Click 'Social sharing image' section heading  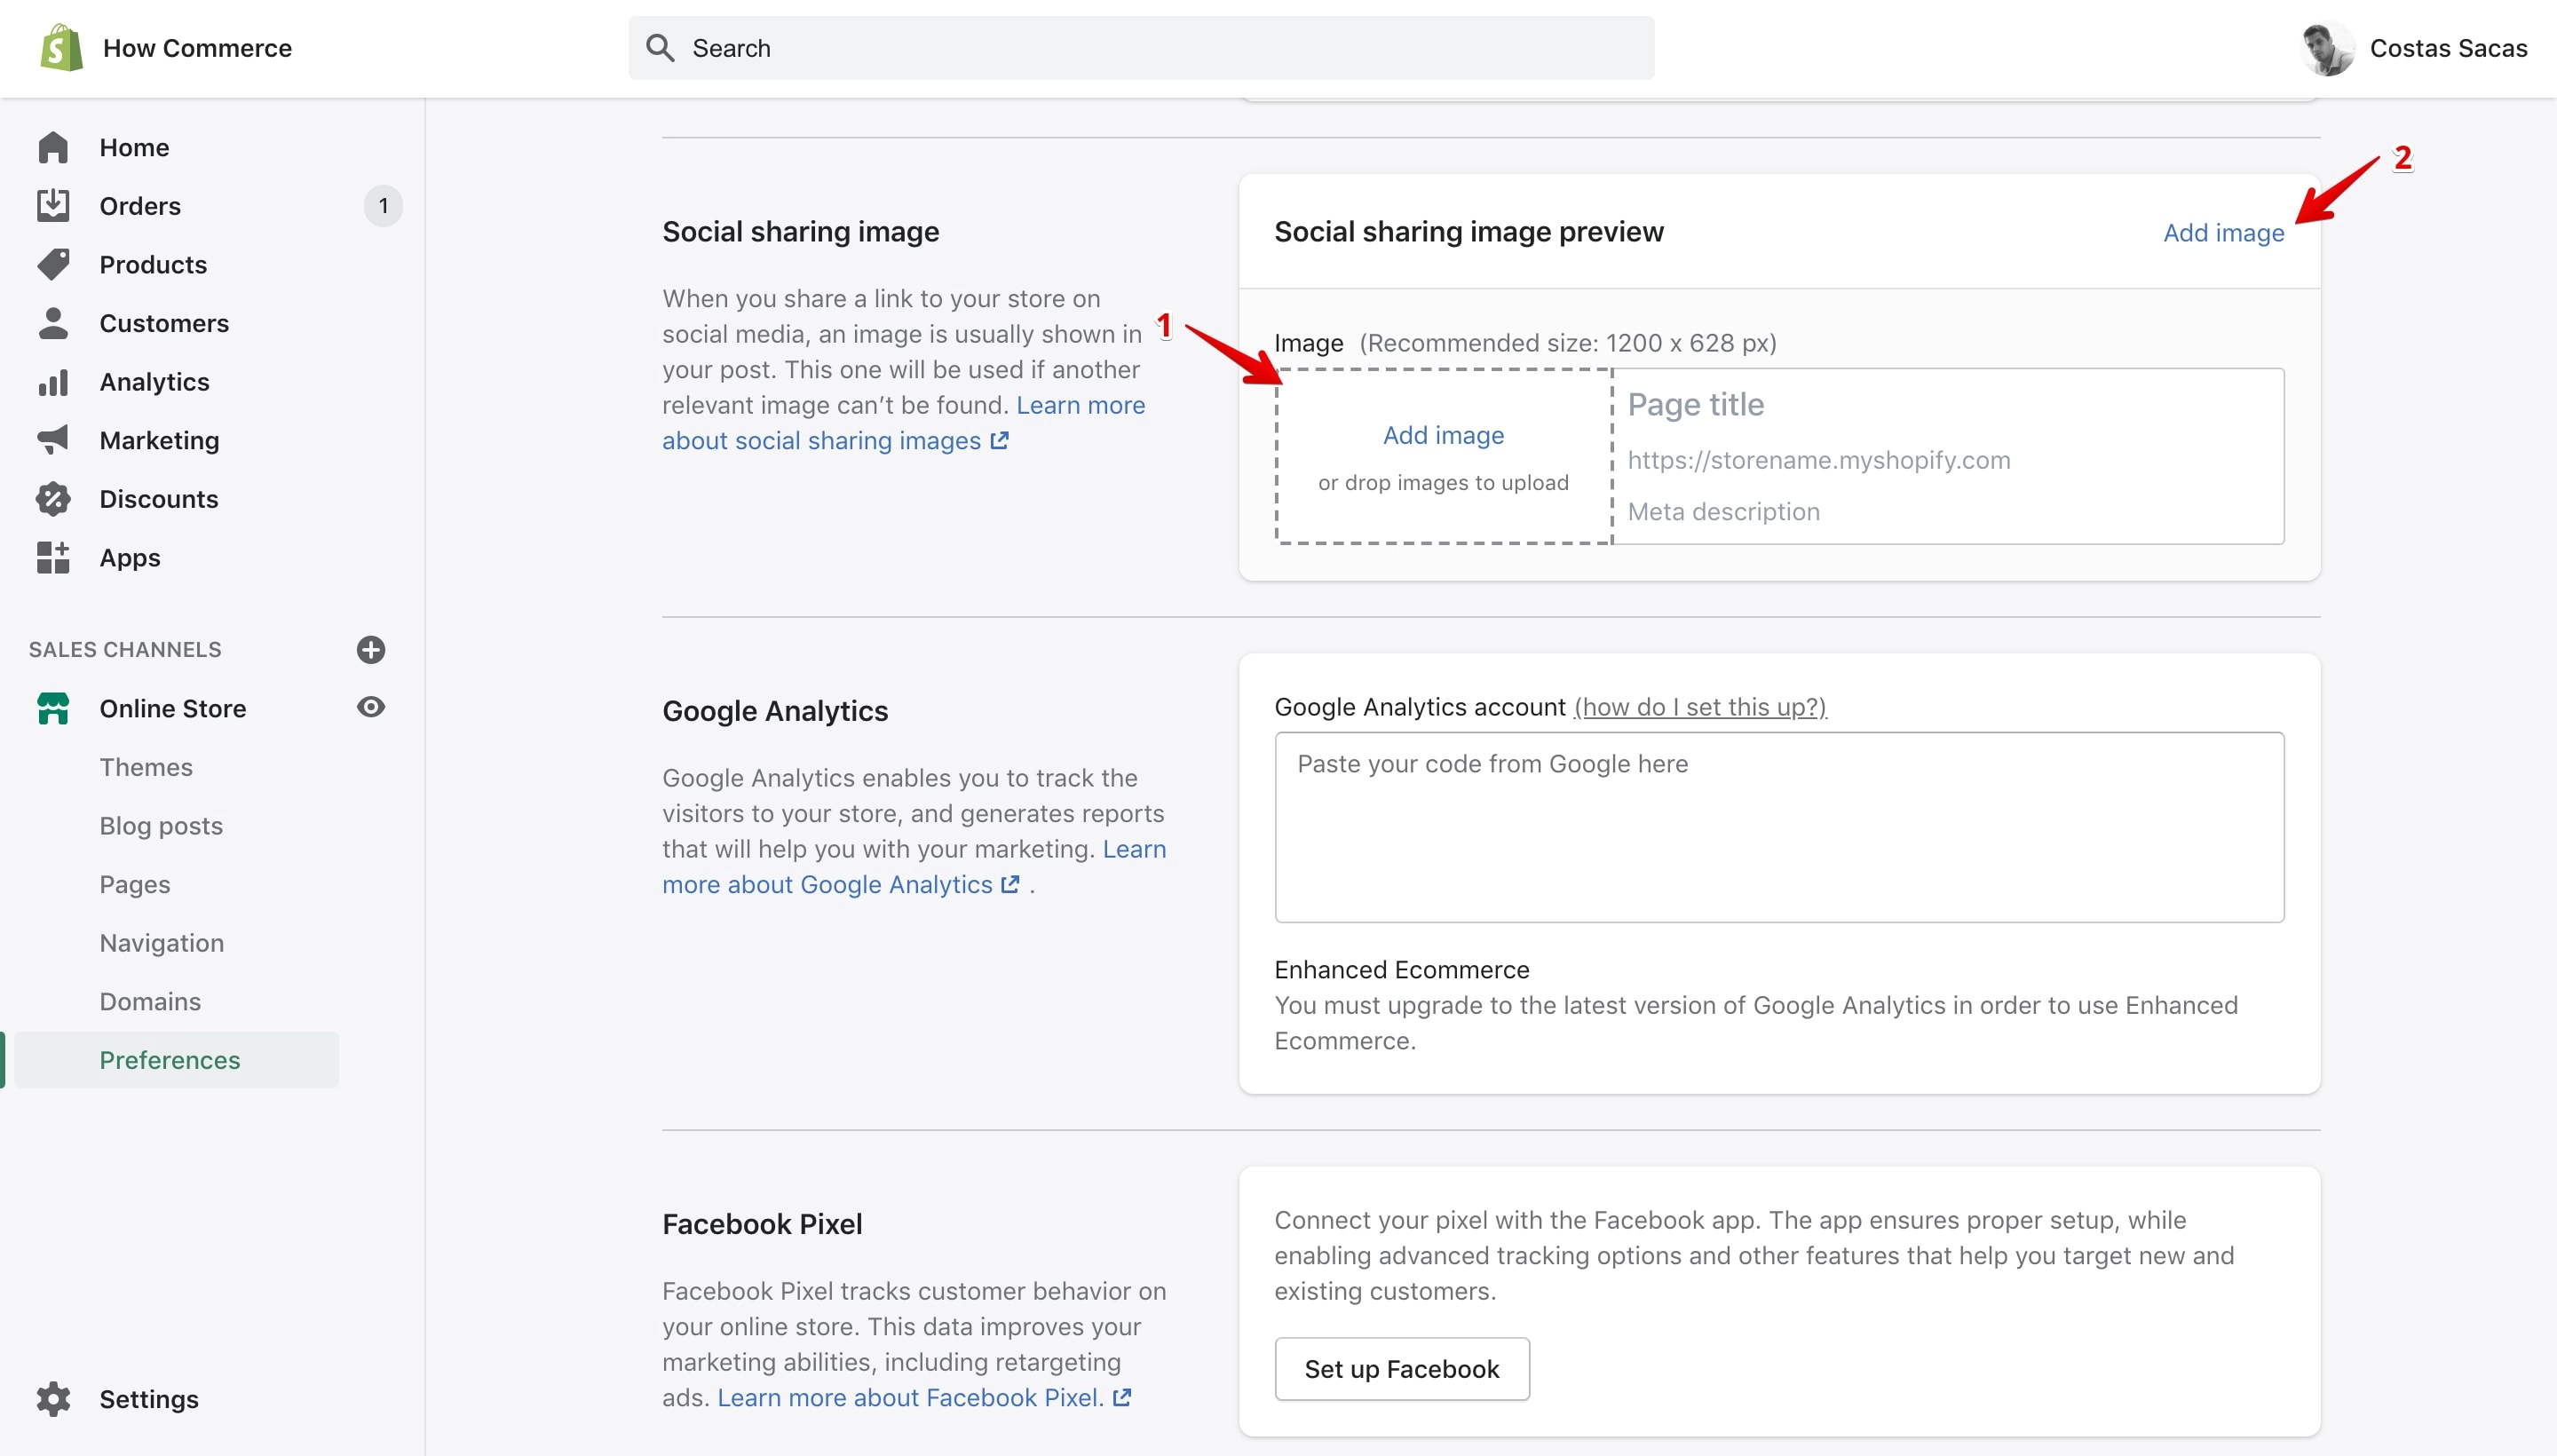point(801,232)
